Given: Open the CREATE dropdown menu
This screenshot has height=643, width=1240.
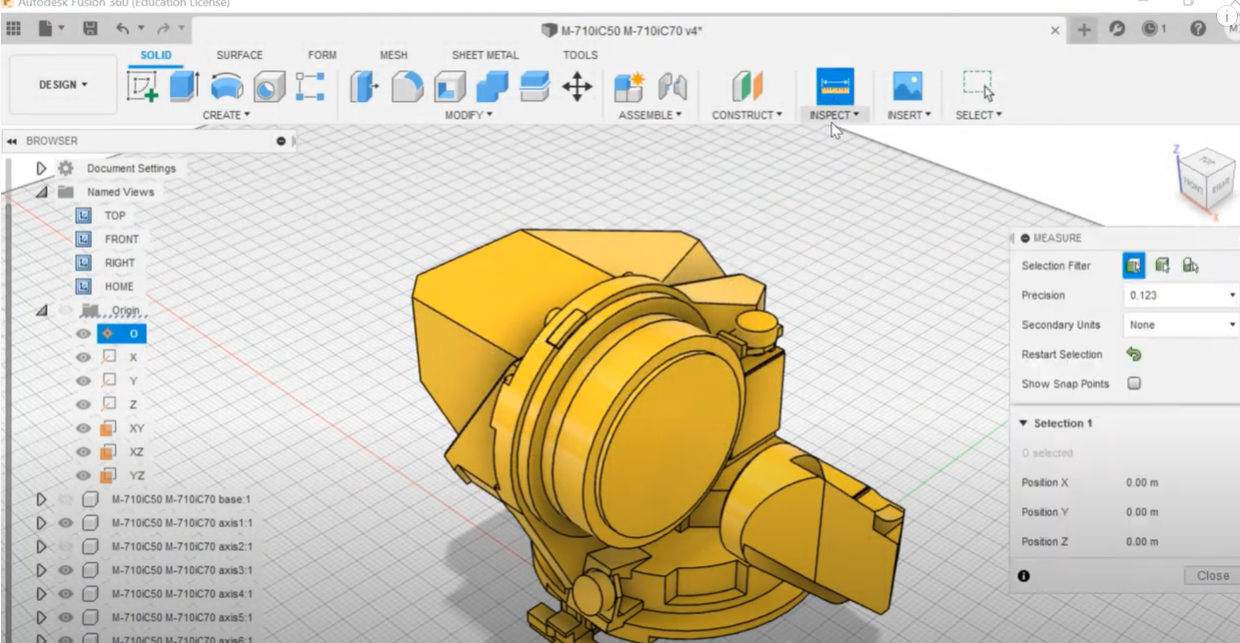Looking at the screenshot, I should tap(227, 115).
